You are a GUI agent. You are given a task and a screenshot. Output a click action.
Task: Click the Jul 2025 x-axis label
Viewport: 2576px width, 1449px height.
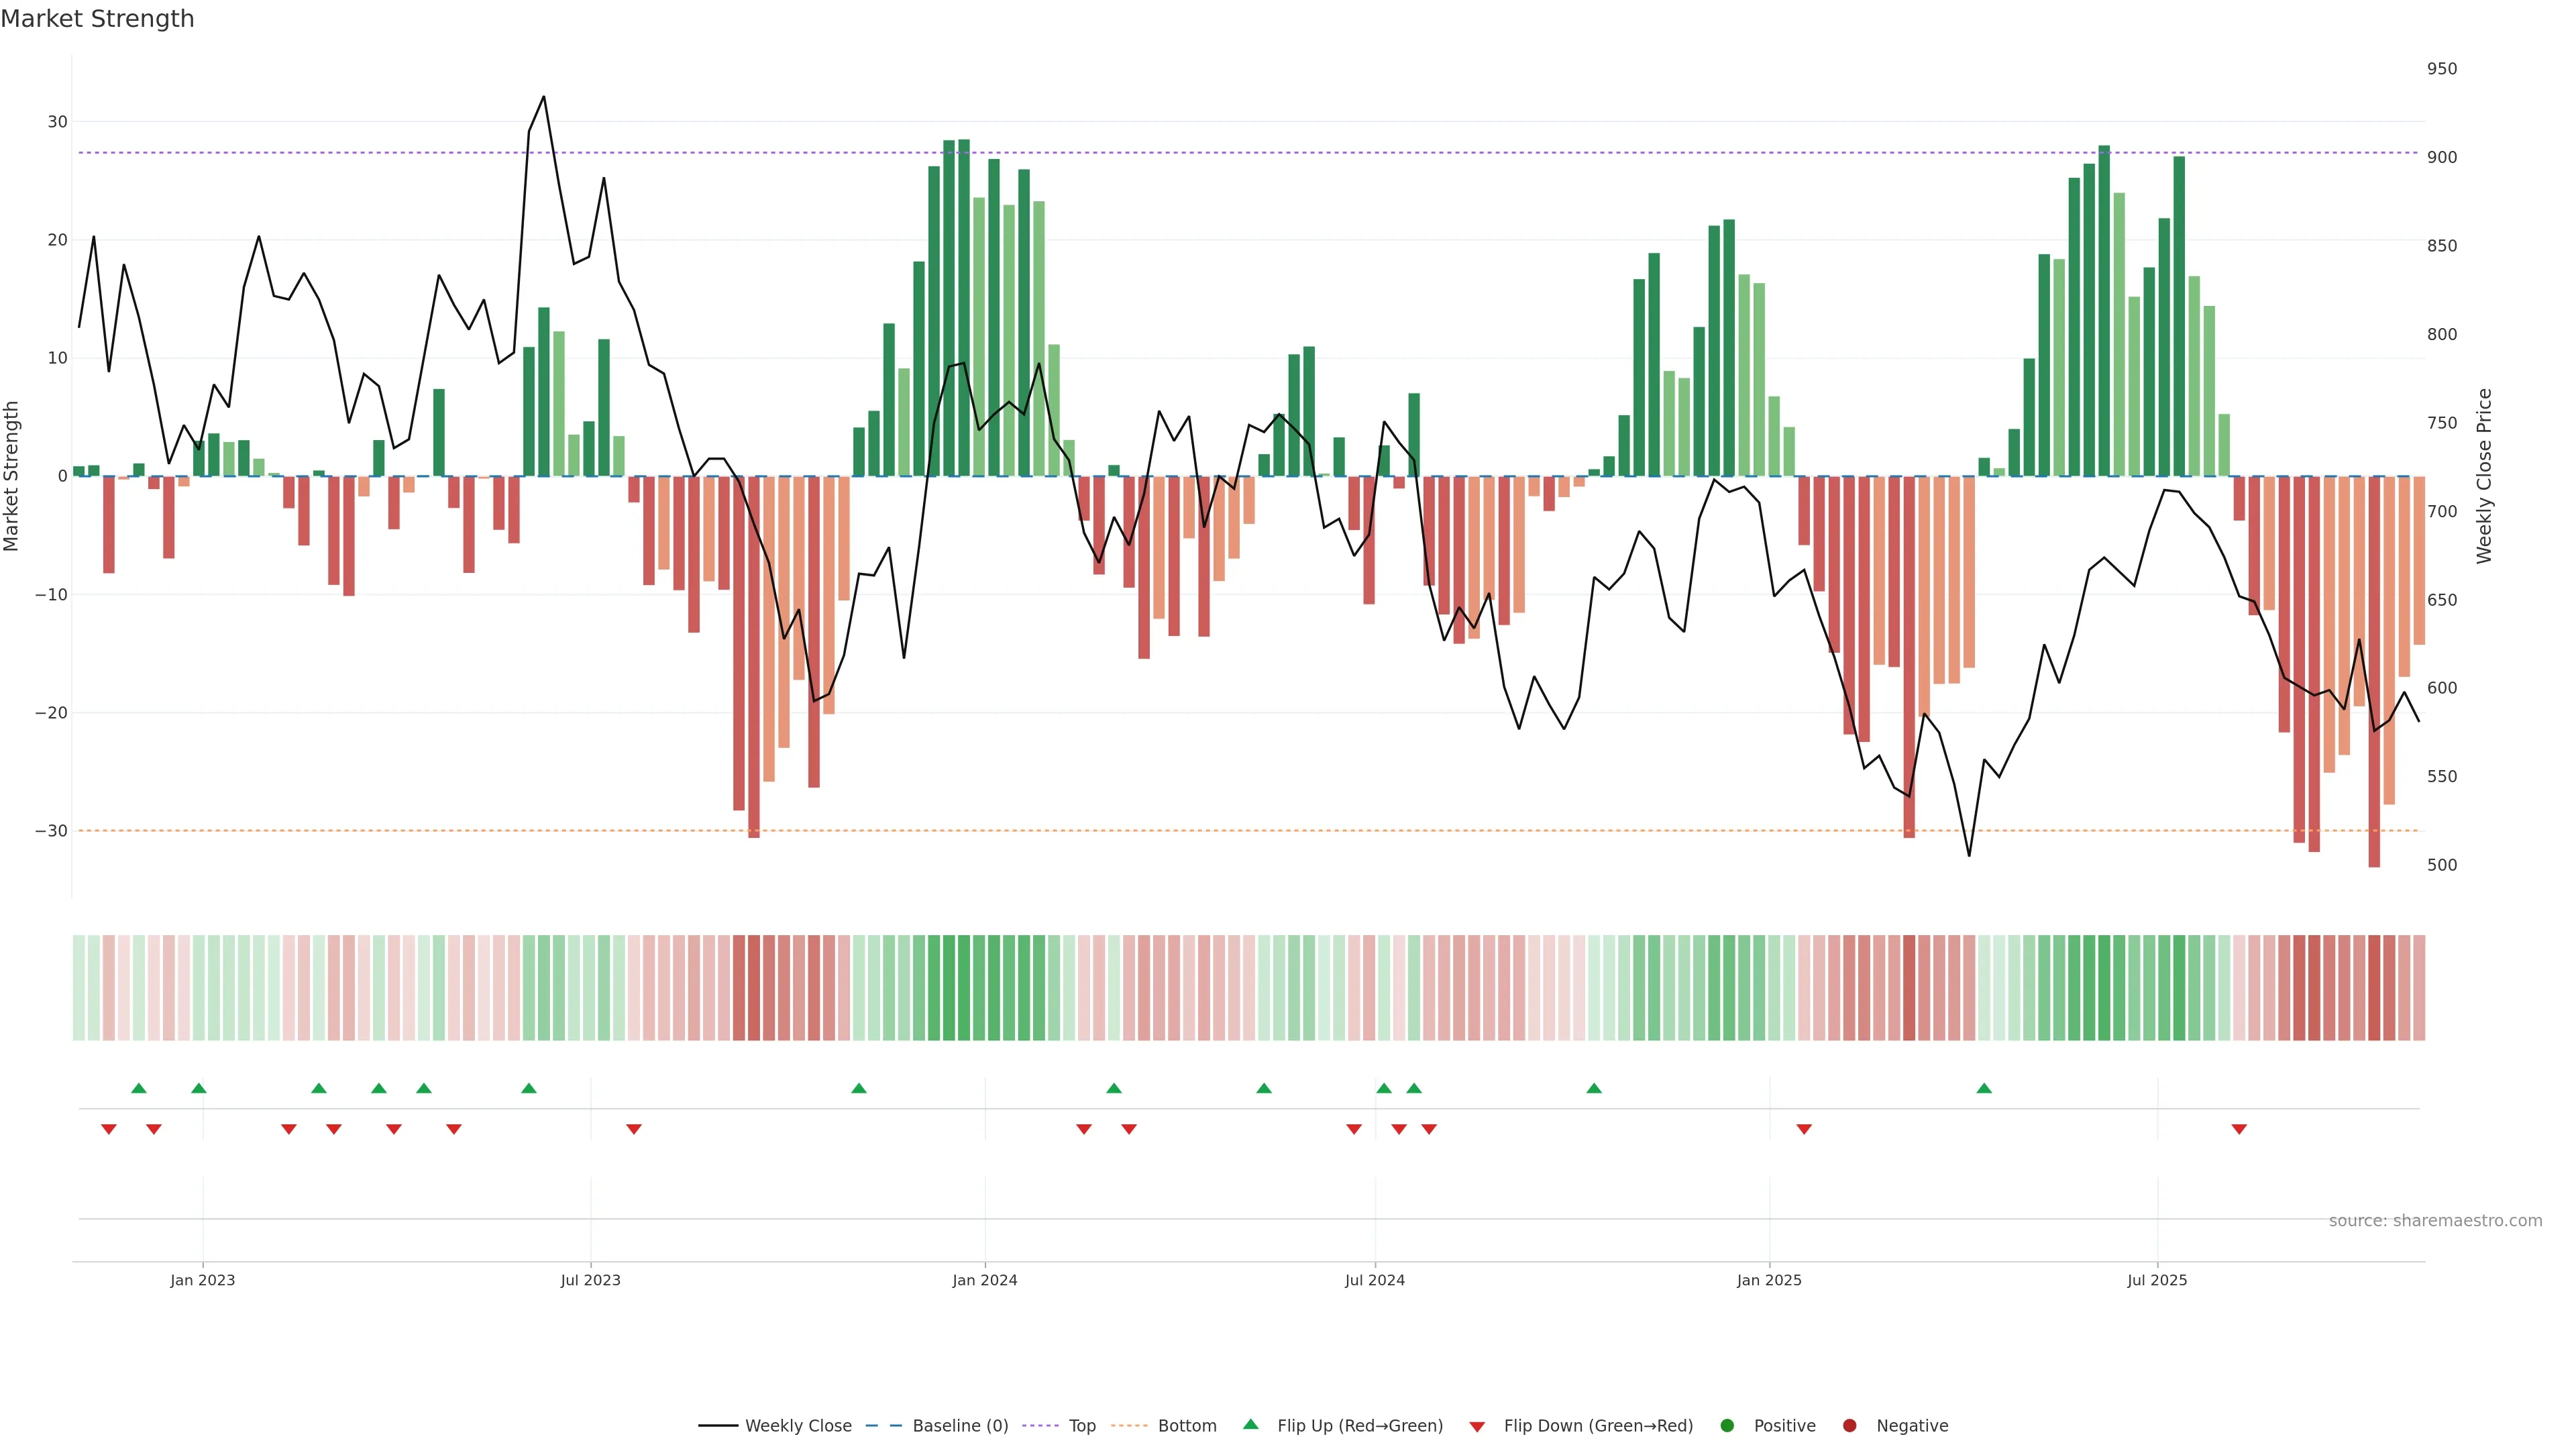click(2157, 1280)
